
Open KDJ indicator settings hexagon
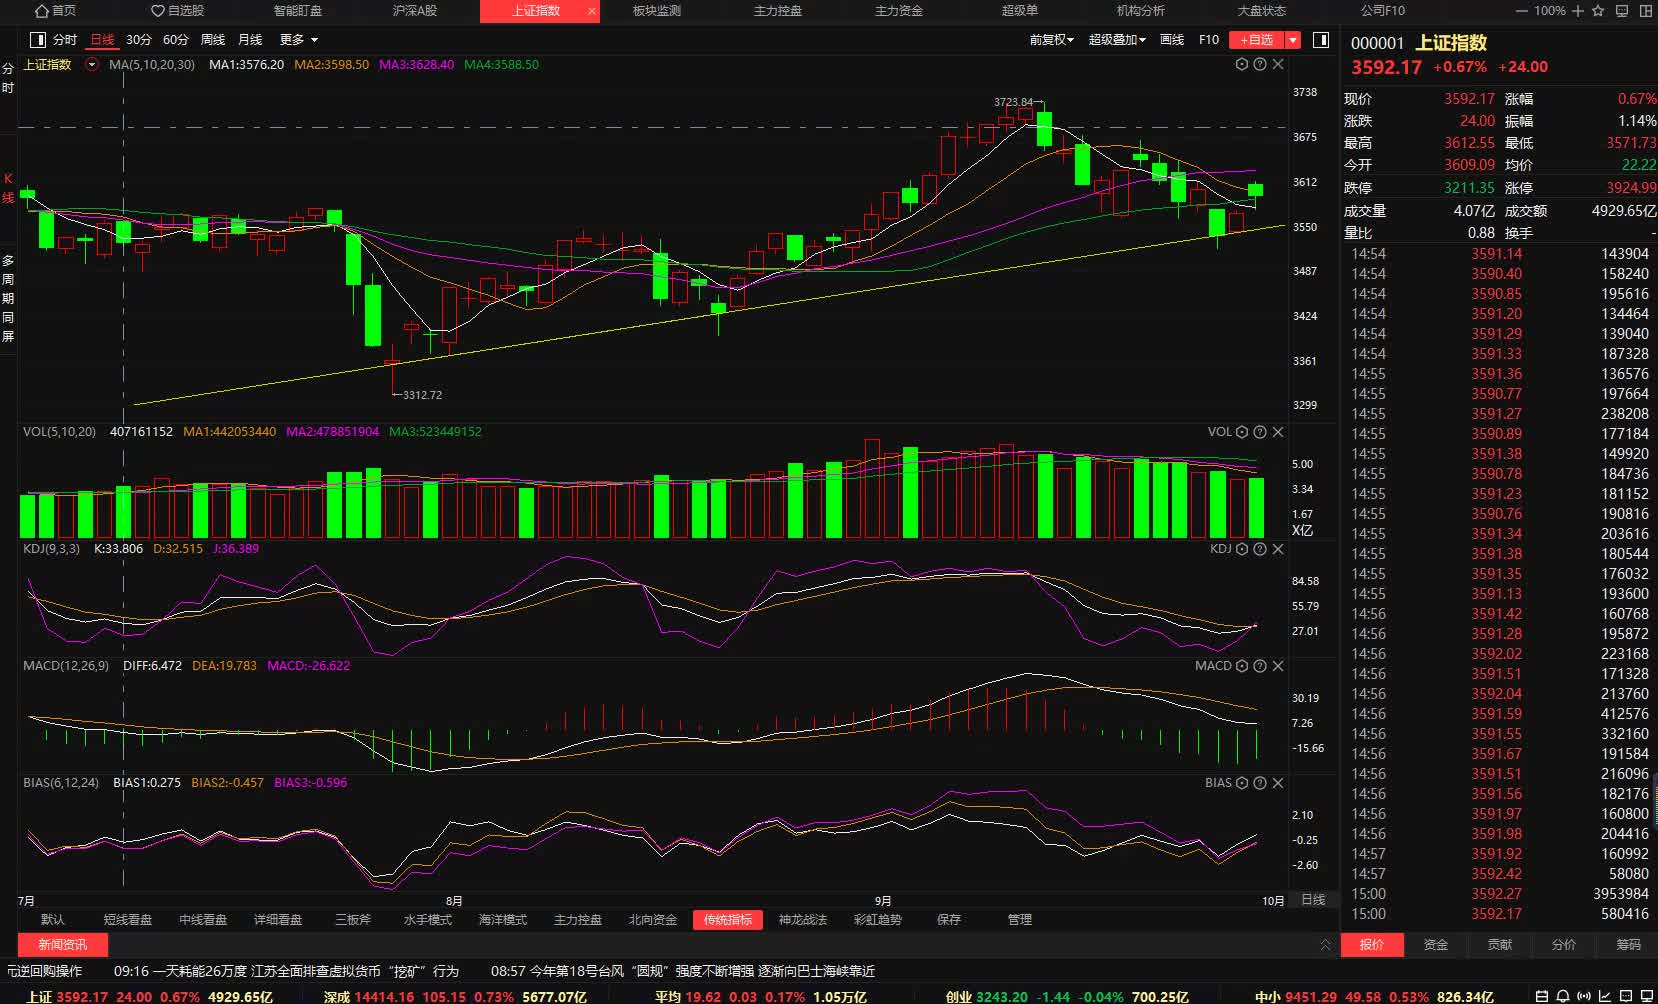coord(1242,549)
